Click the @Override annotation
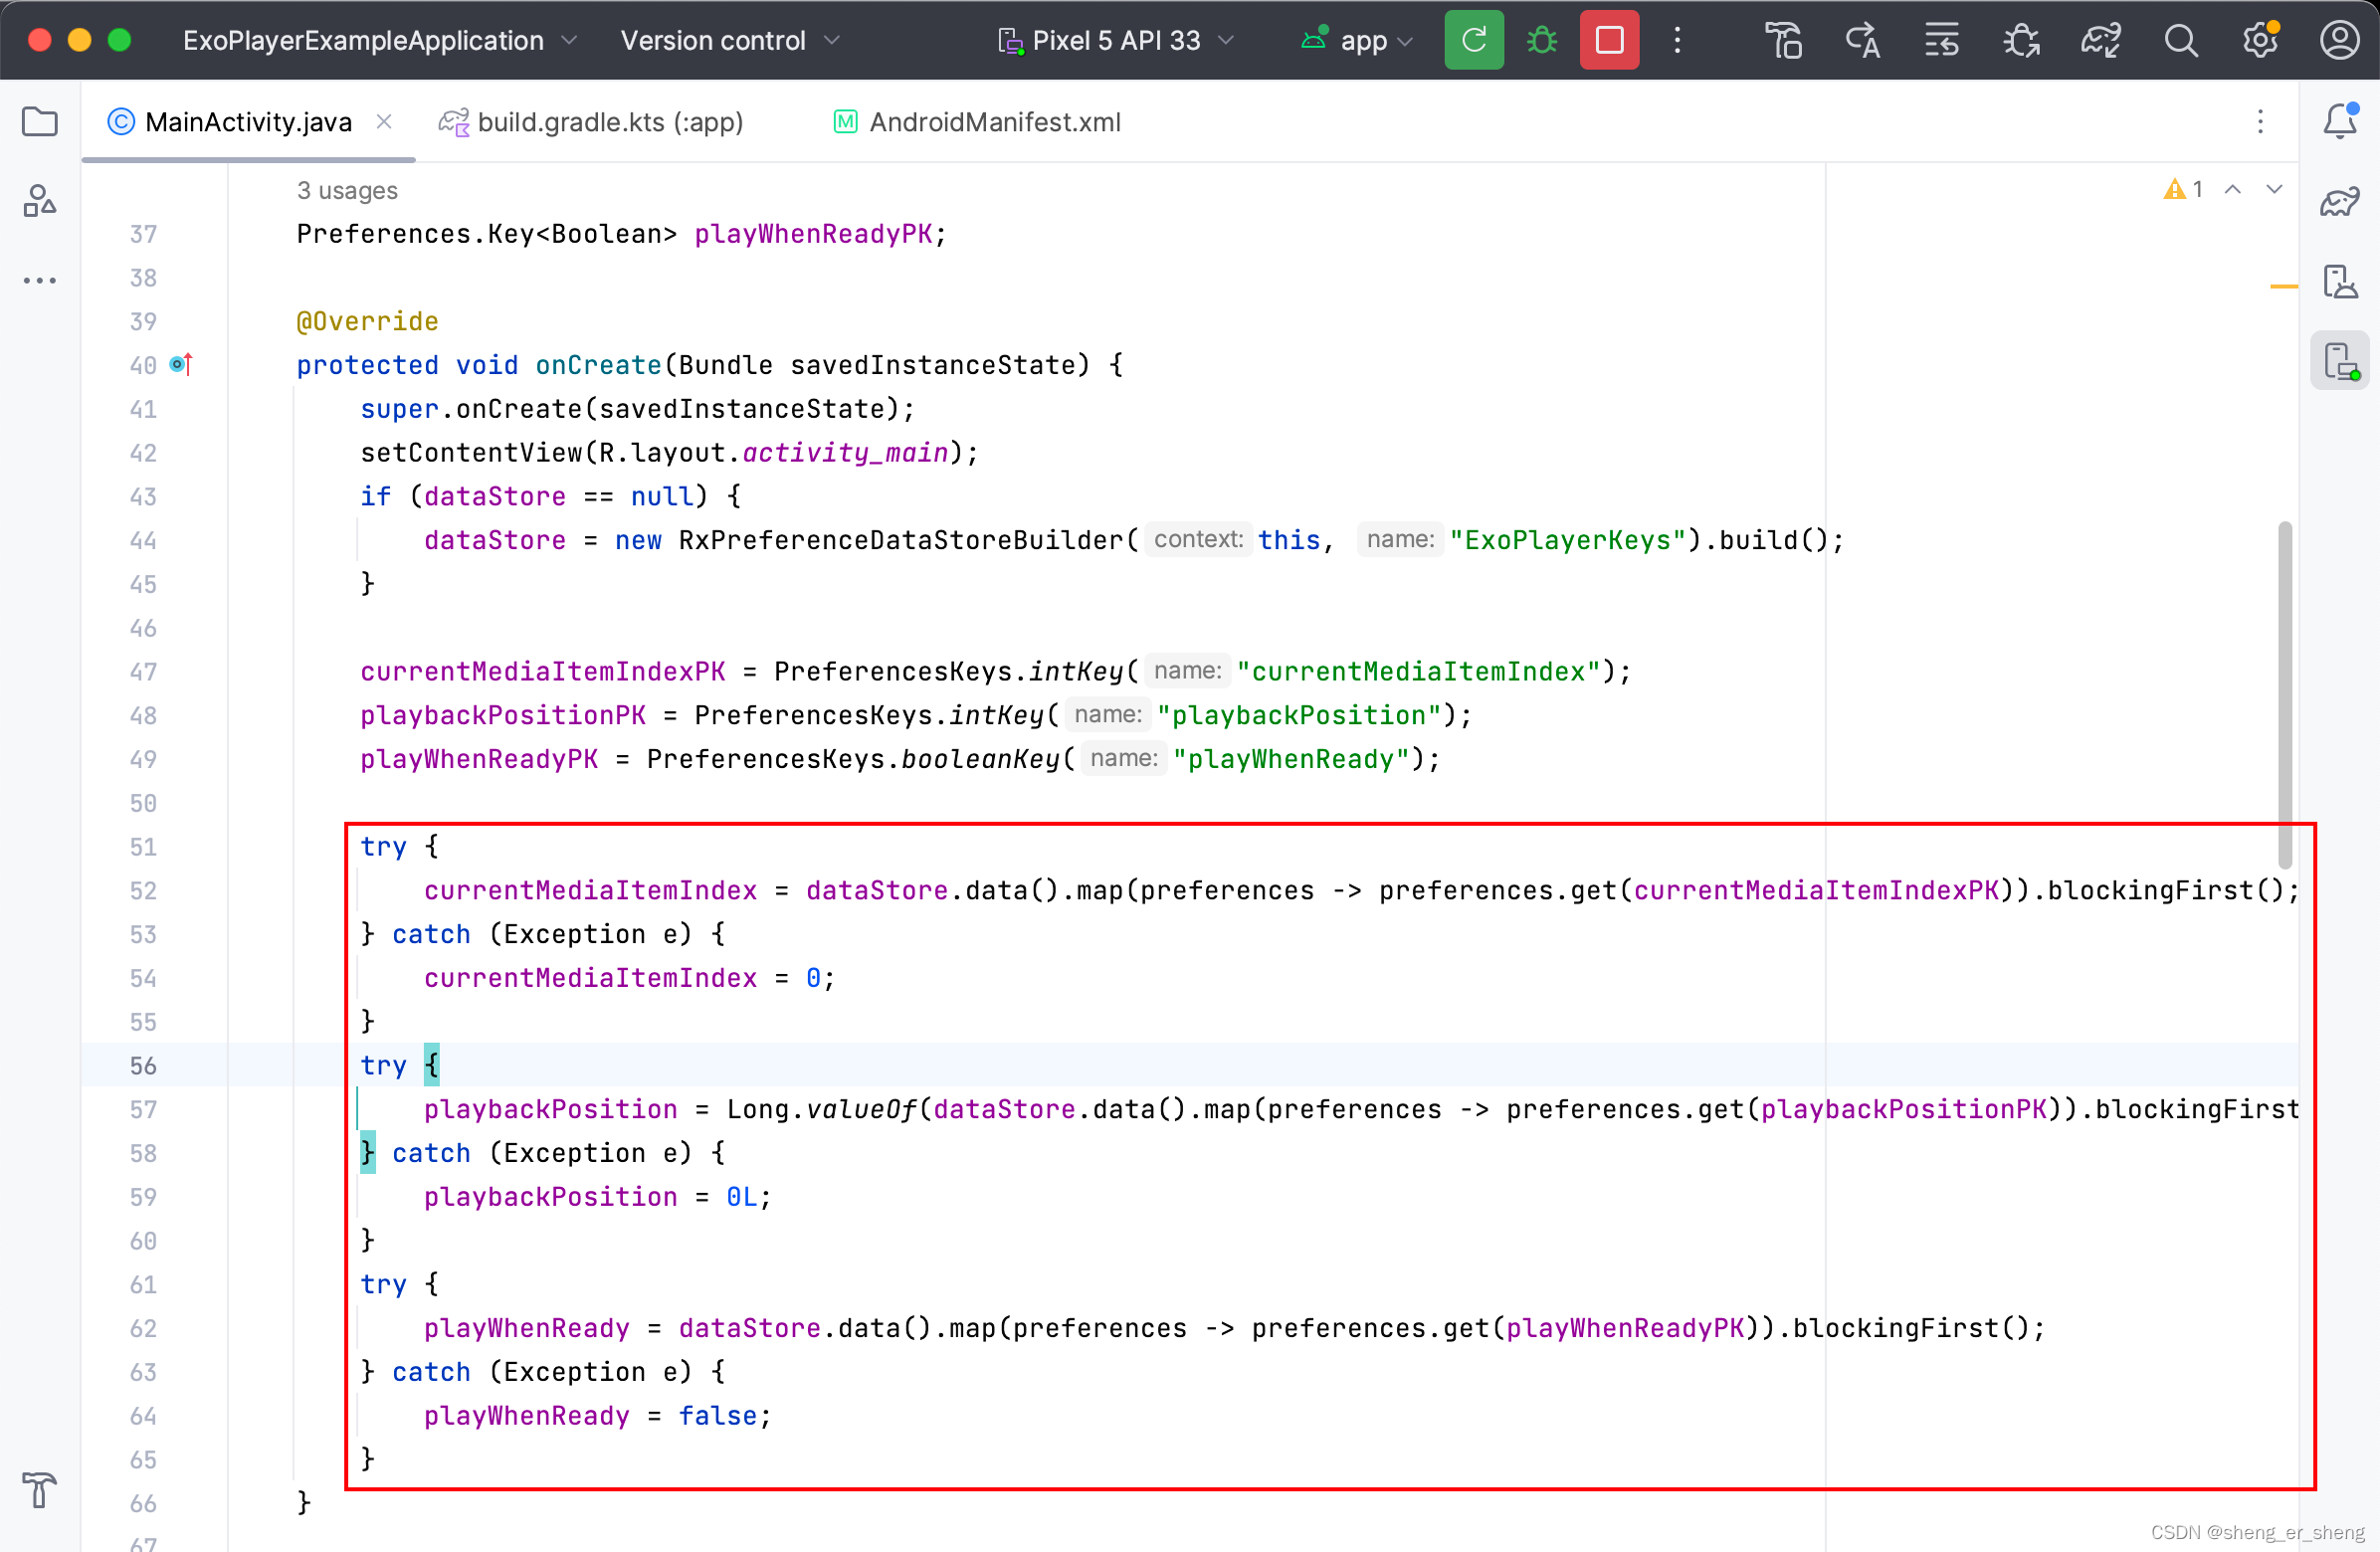2380x1552 pixels. (x=367, y=321)
